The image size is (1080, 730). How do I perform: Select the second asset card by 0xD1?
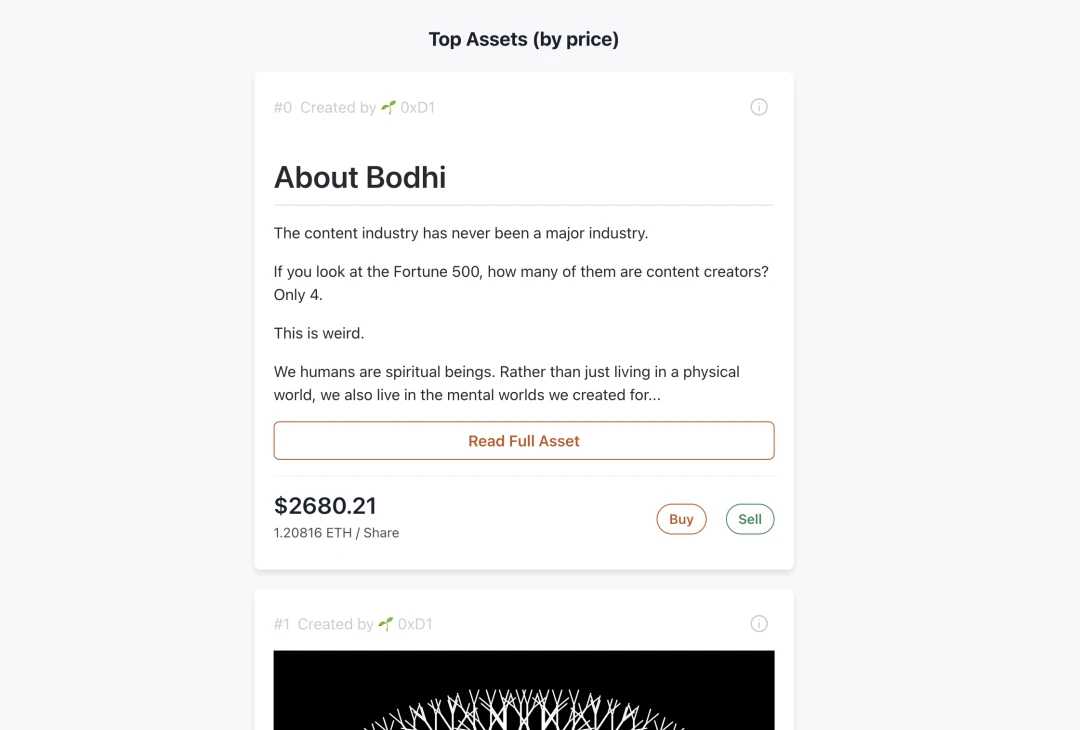pyautogui.click(x=524, y=658)
